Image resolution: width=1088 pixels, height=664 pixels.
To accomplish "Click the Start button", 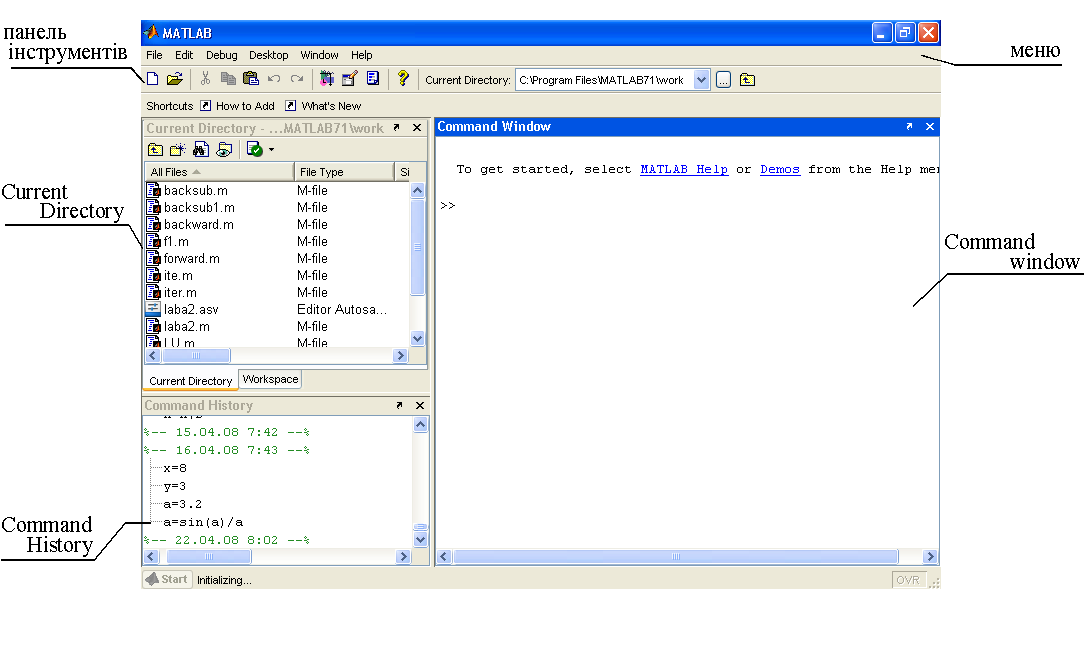I will point(167,579).
